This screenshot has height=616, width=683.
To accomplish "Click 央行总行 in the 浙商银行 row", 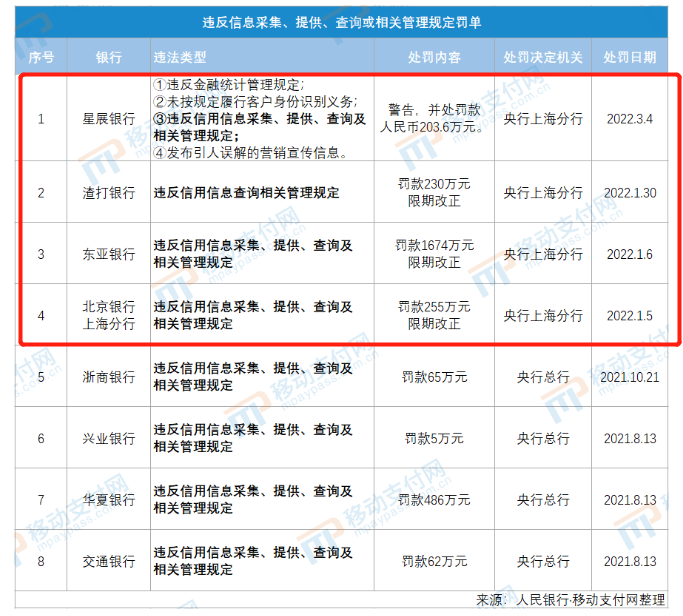I will point(543,377).
